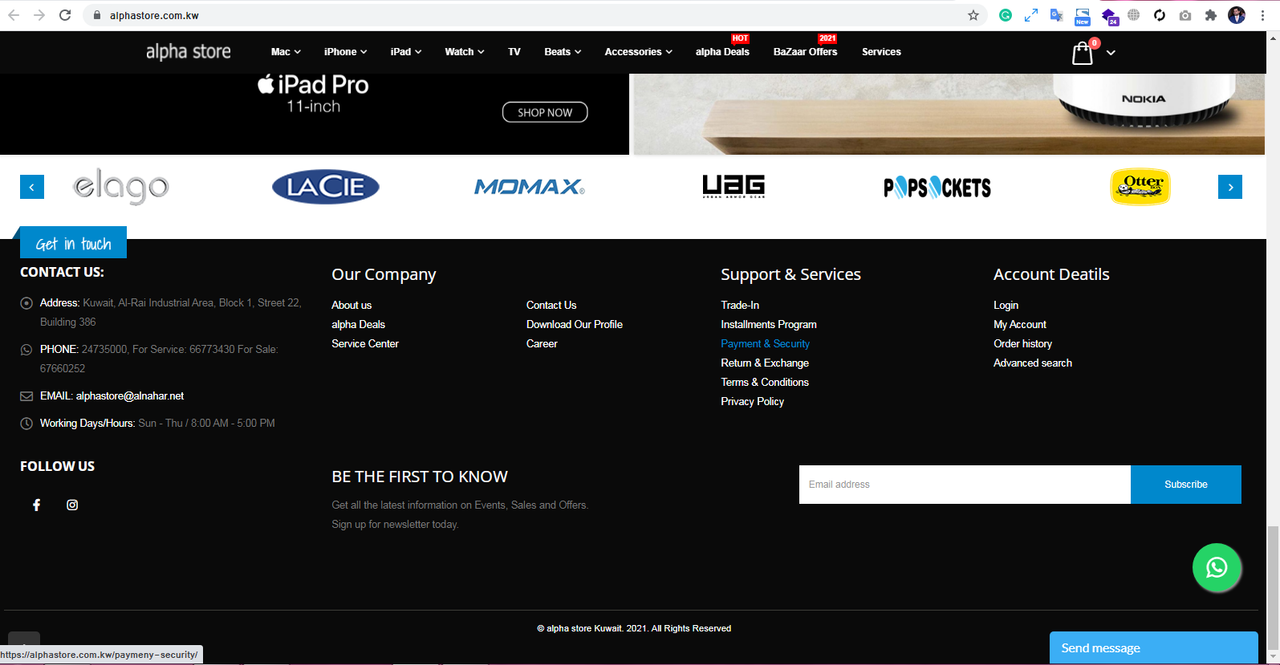Open Chrome profile avatar
1280x665 pixels.
point(1237,15)
